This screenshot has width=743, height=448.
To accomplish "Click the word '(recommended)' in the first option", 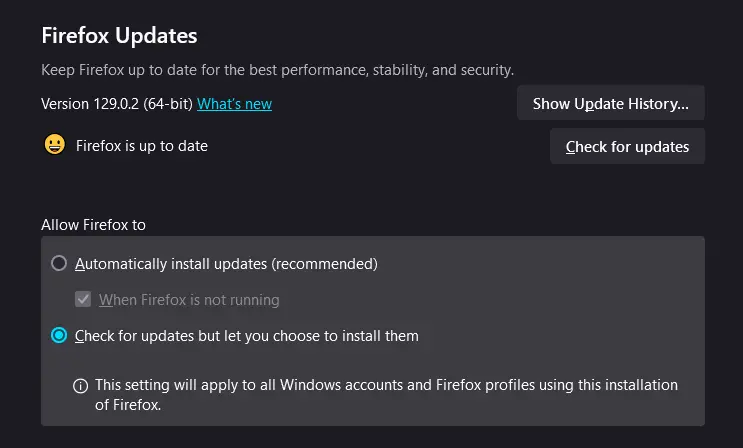I will coord(325,264).
